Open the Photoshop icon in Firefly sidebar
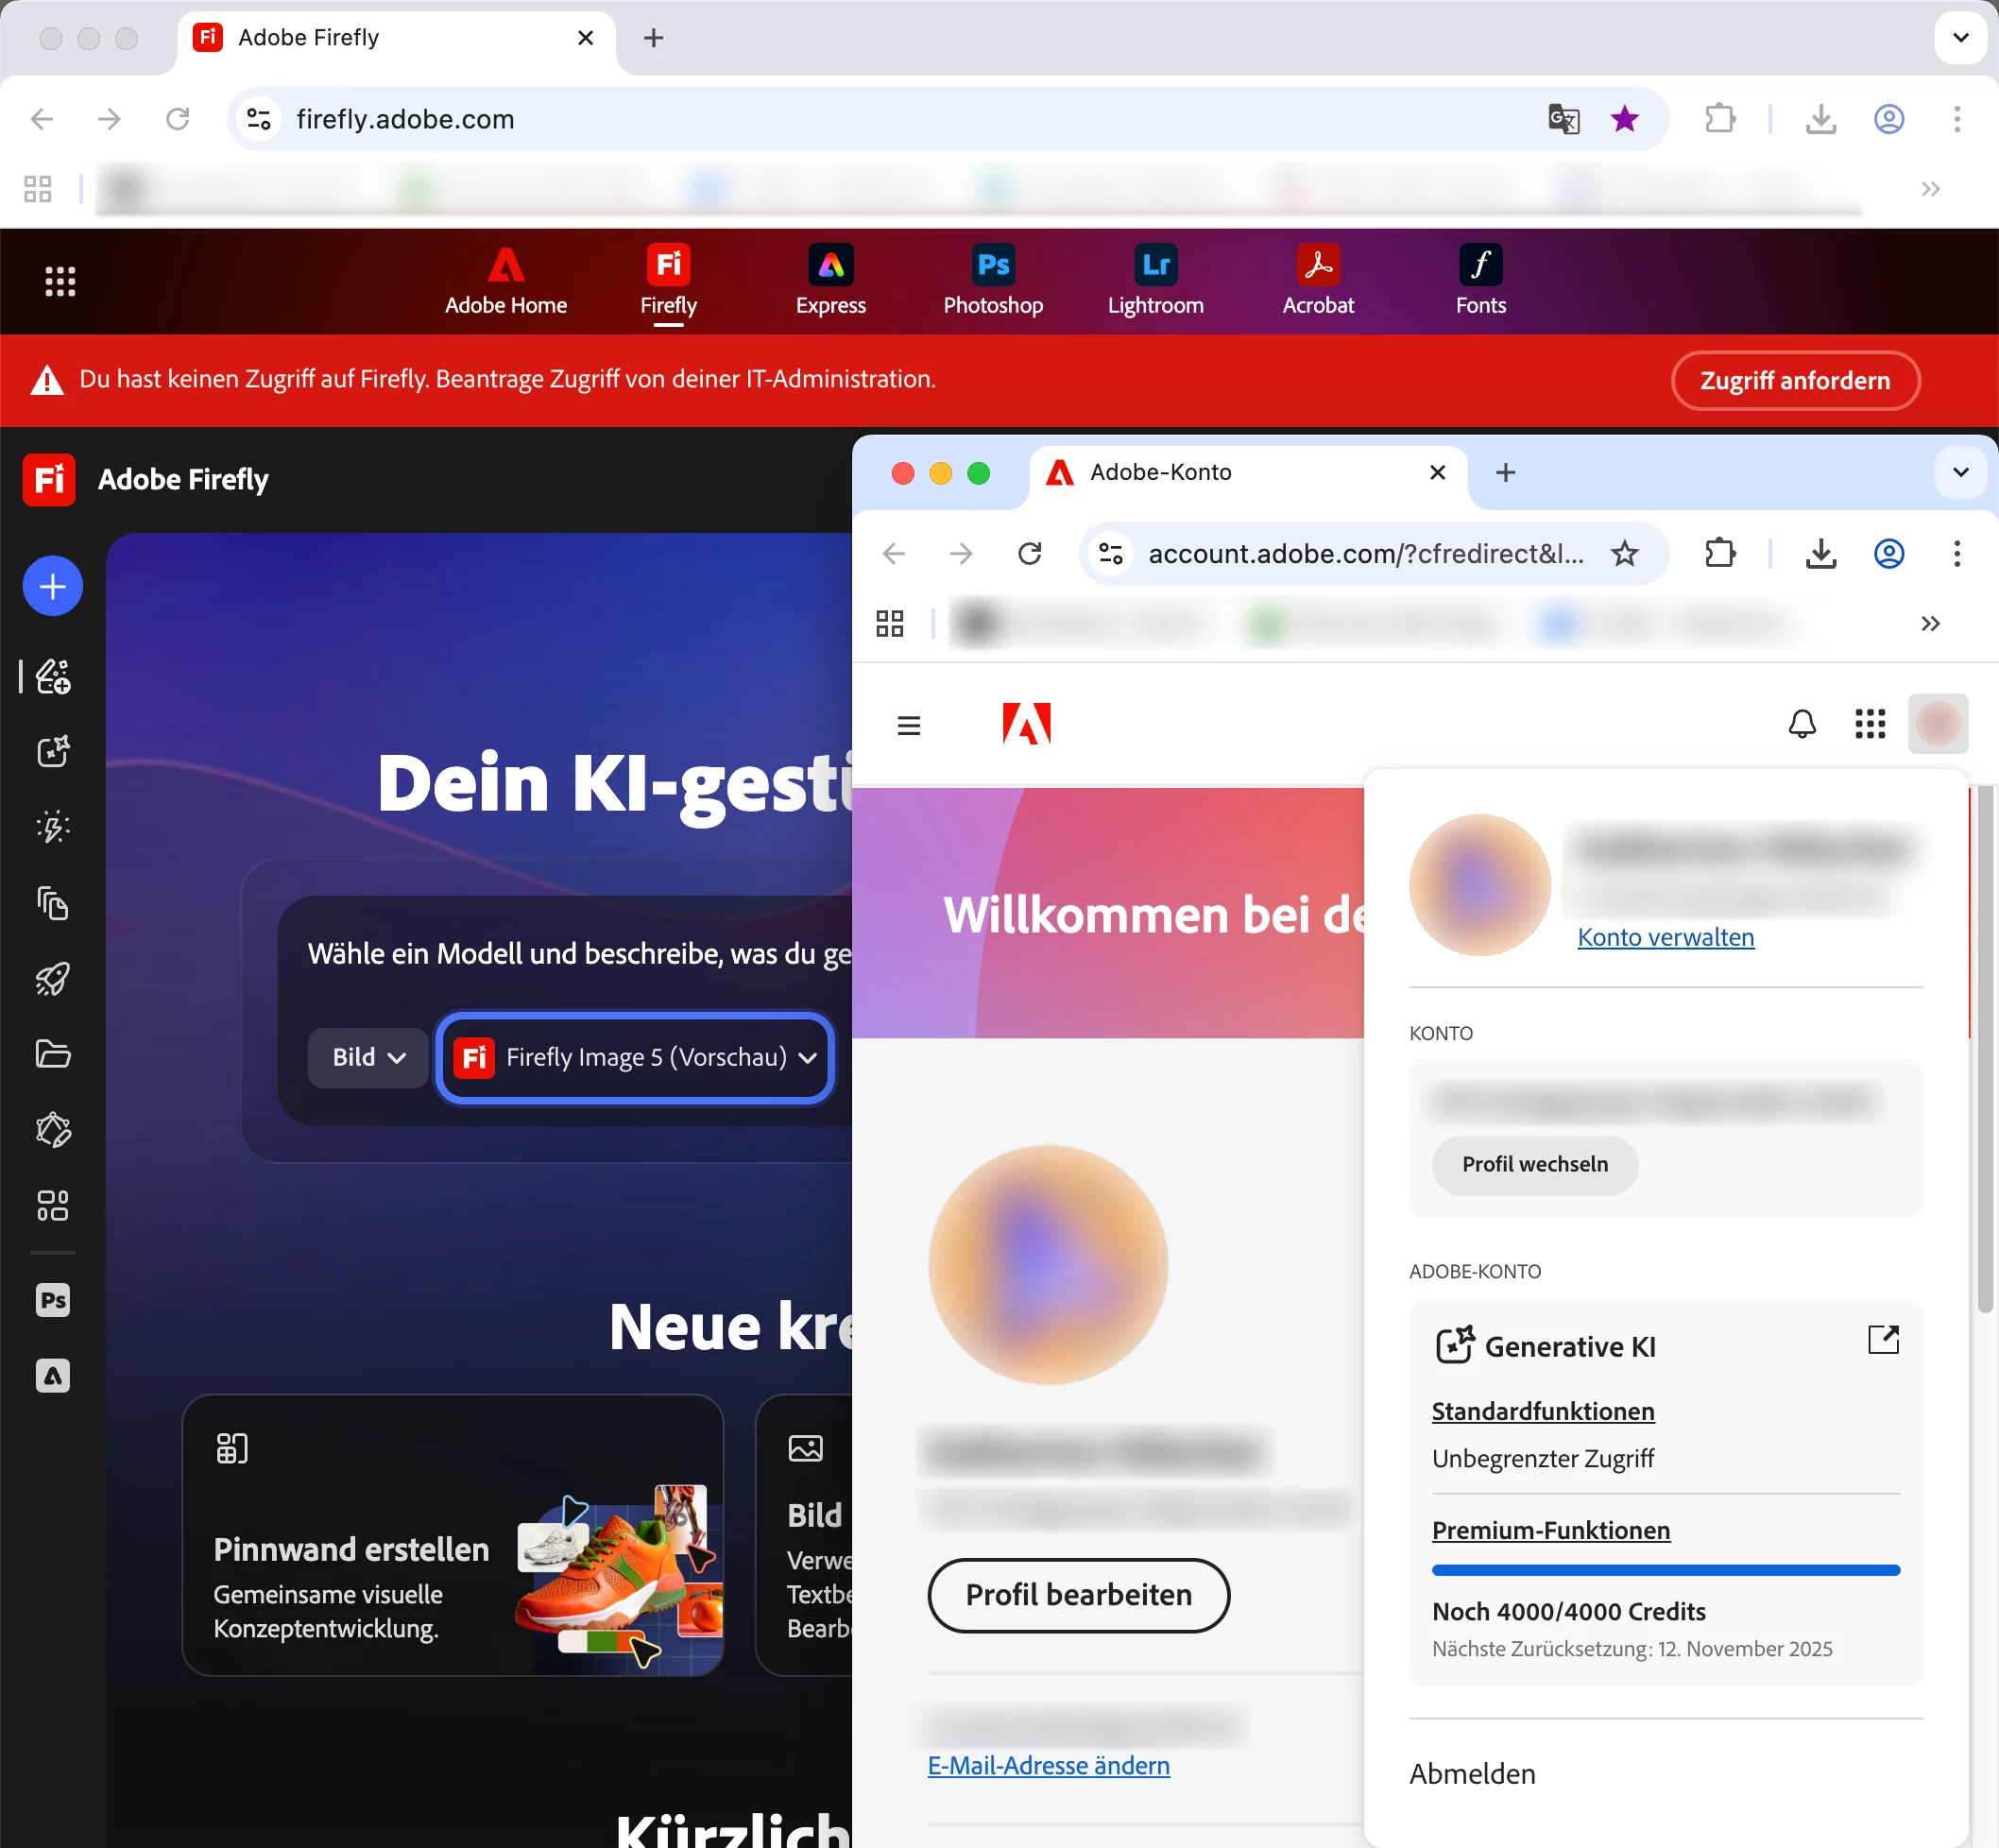This screenshot has width=1999, height=1848. coord(52,1300)
